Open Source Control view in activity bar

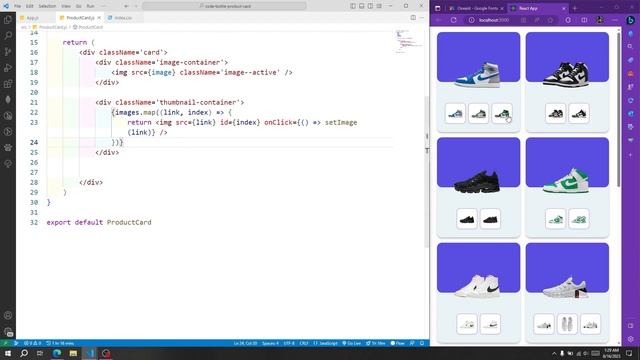click(x=8, y=51)
